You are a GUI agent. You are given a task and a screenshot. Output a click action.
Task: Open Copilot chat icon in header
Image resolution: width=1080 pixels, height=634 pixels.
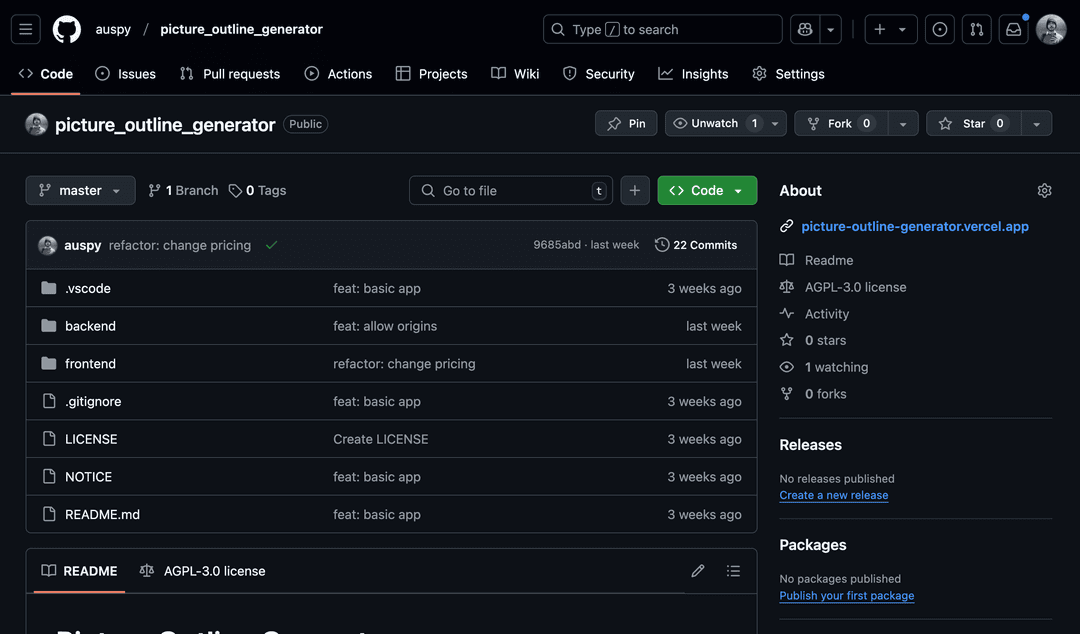point(805,30)
